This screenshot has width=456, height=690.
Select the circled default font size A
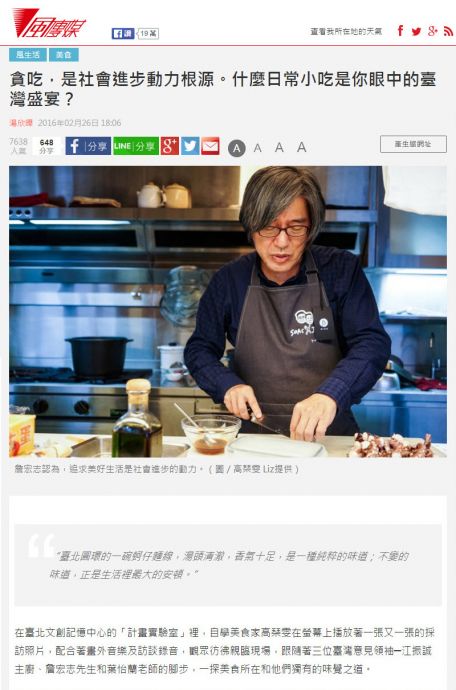tap(237, 148)
